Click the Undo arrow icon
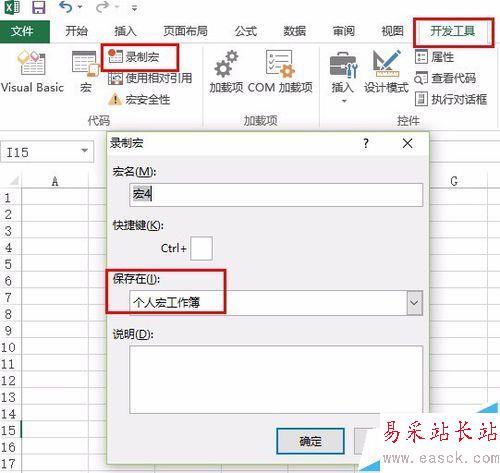The height and width of the screenshot is (473, 500). [x=65, y=7]
